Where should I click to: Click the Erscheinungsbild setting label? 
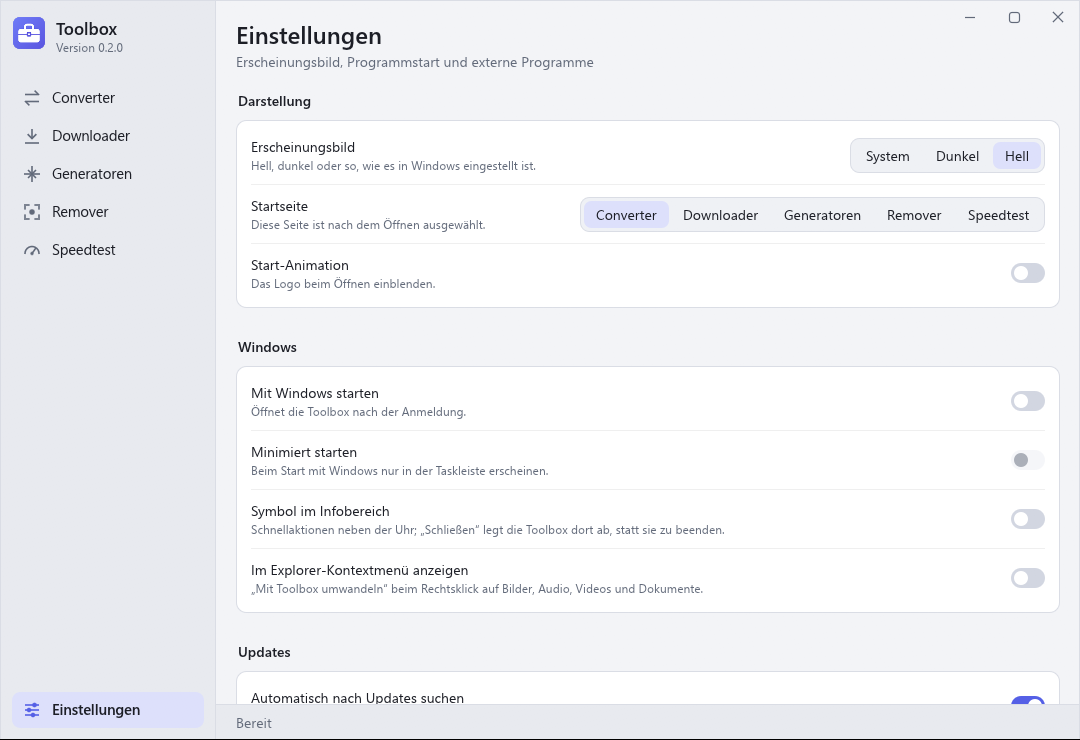[x=303, y=147]
